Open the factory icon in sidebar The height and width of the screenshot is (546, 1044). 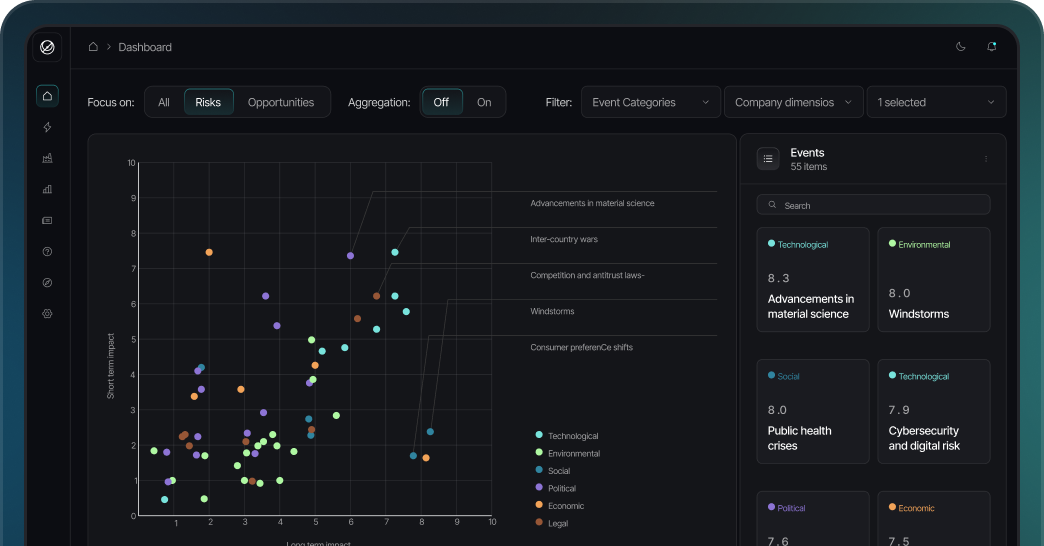coord(47,158)
